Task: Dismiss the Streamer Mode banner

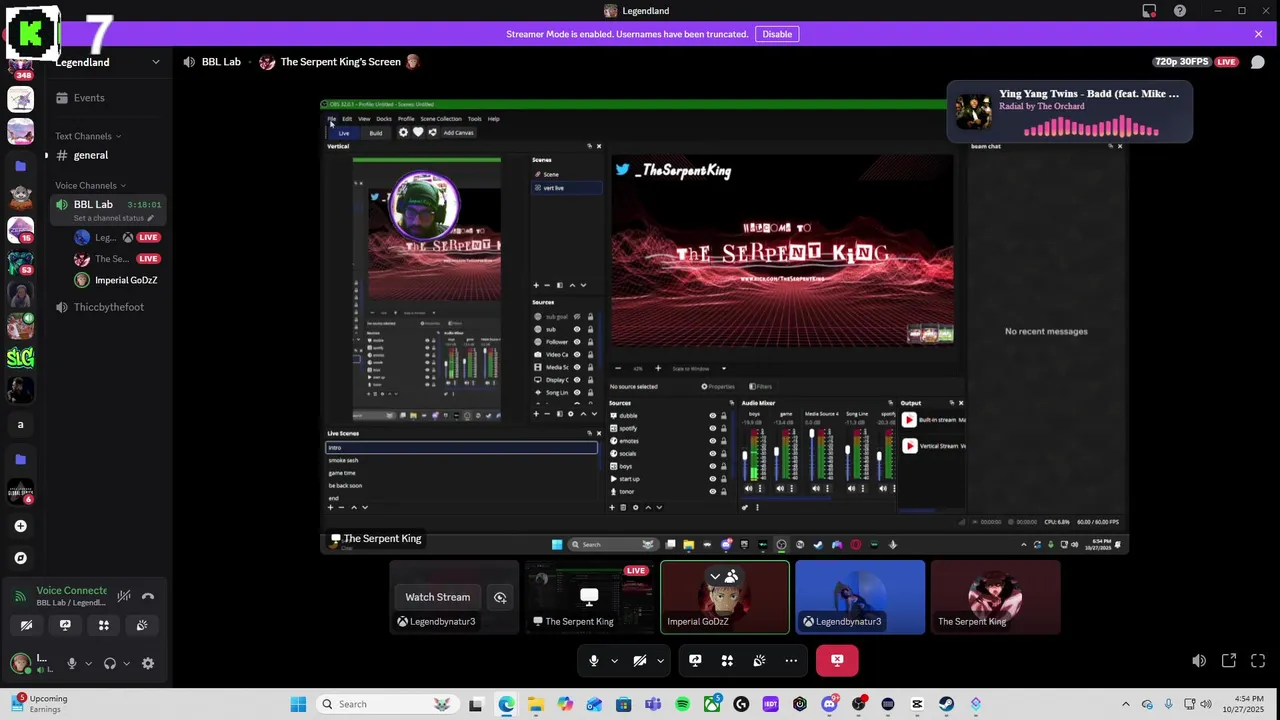Action: point(1258,34)
